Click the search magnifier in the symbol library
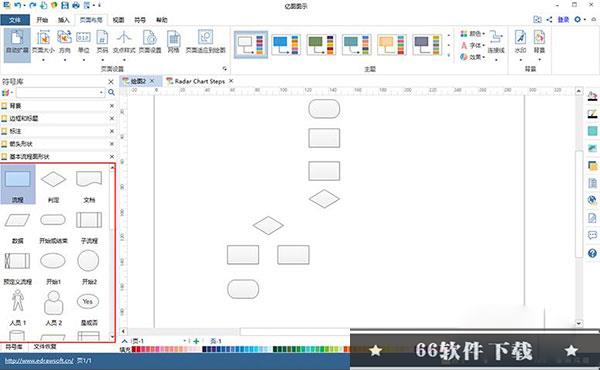The image size is (600, 370). (x=111, y=93)
